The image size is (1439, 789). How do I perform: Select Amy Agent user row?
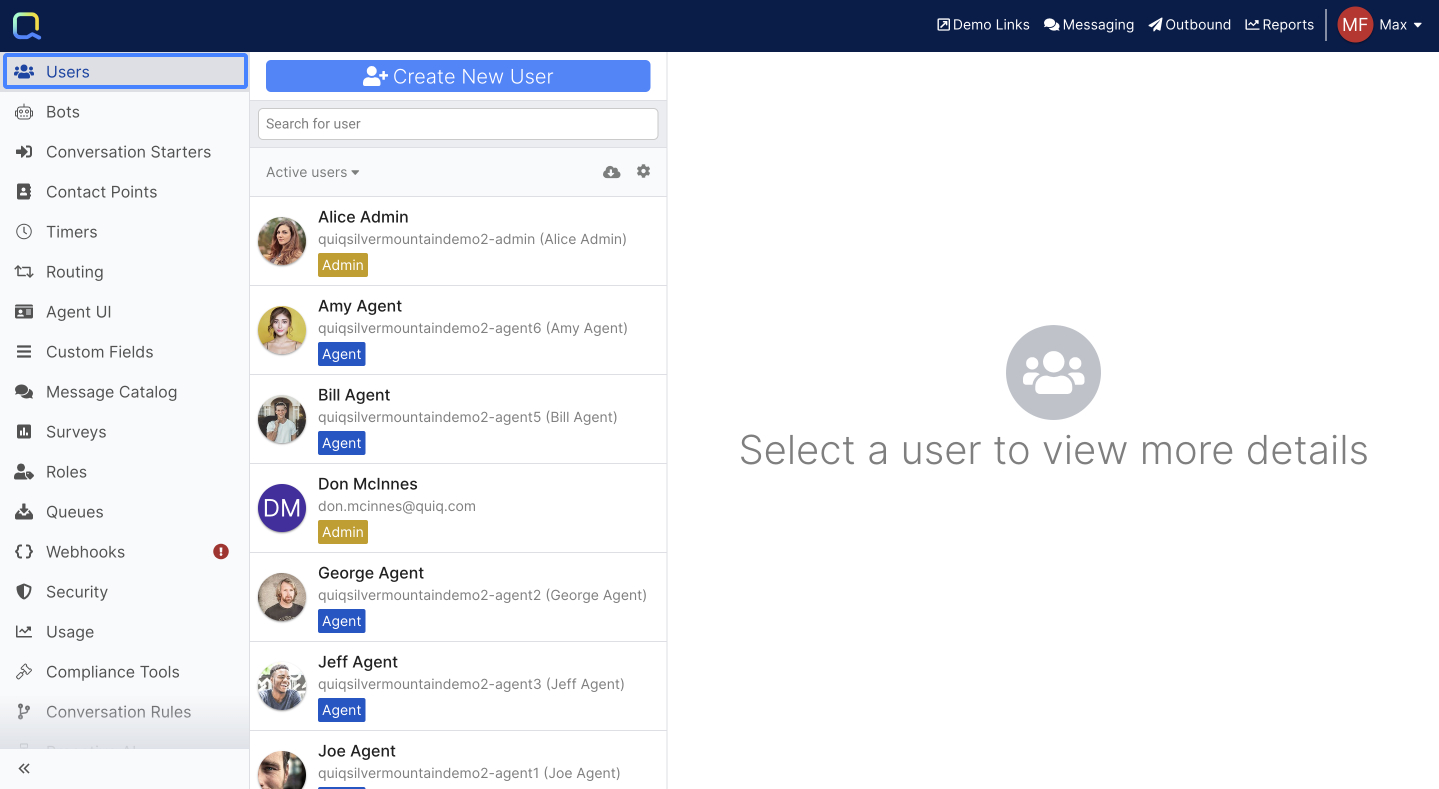[x=458, y=330]
